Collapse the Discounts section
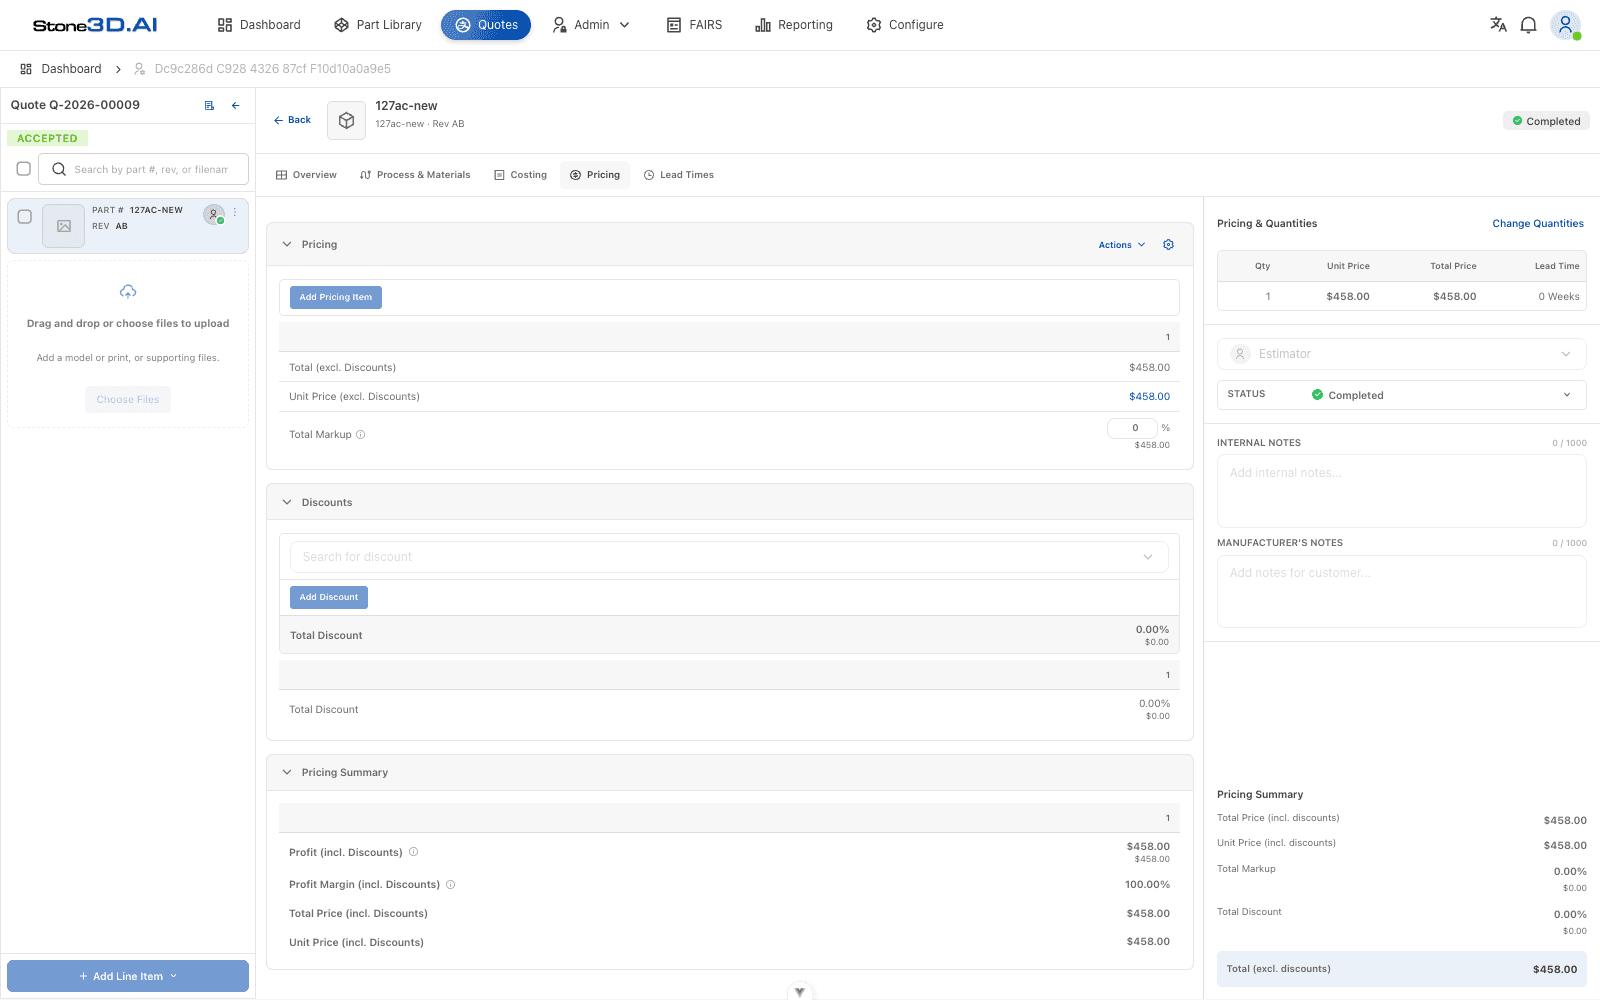This screenshot has height=1000, width=1600. [x=287, y=502]
